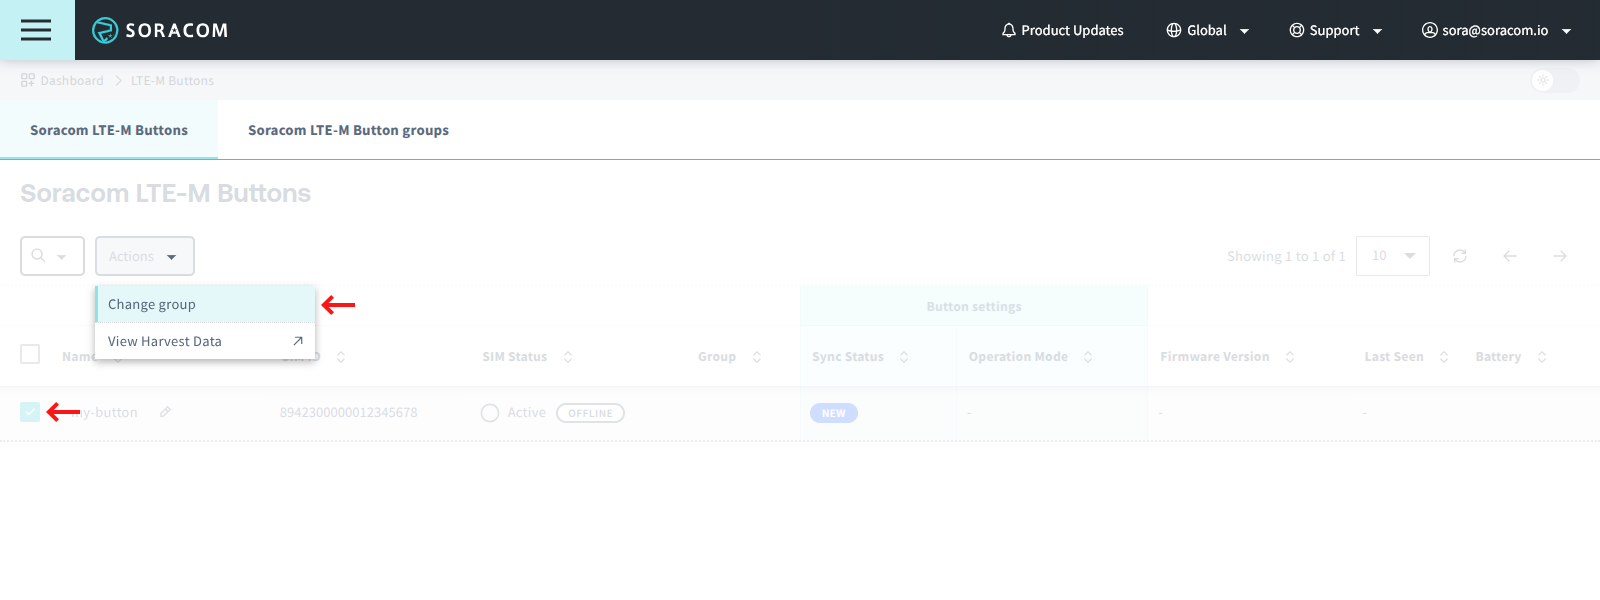Switch to Soracom LTE-M Button groups tab
Screen dimensions: 1600x600
click(x=348, y=130)
